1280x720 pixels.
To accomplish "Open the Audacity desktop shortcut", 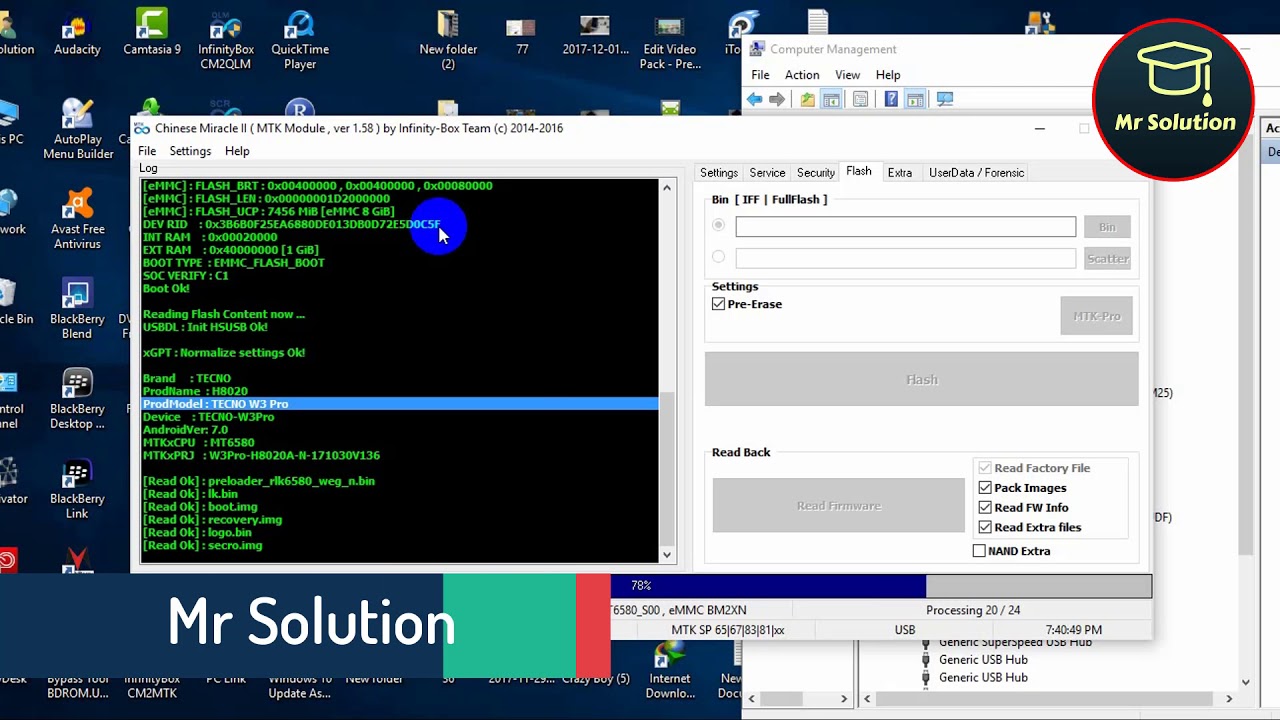I will coord(77,32).
